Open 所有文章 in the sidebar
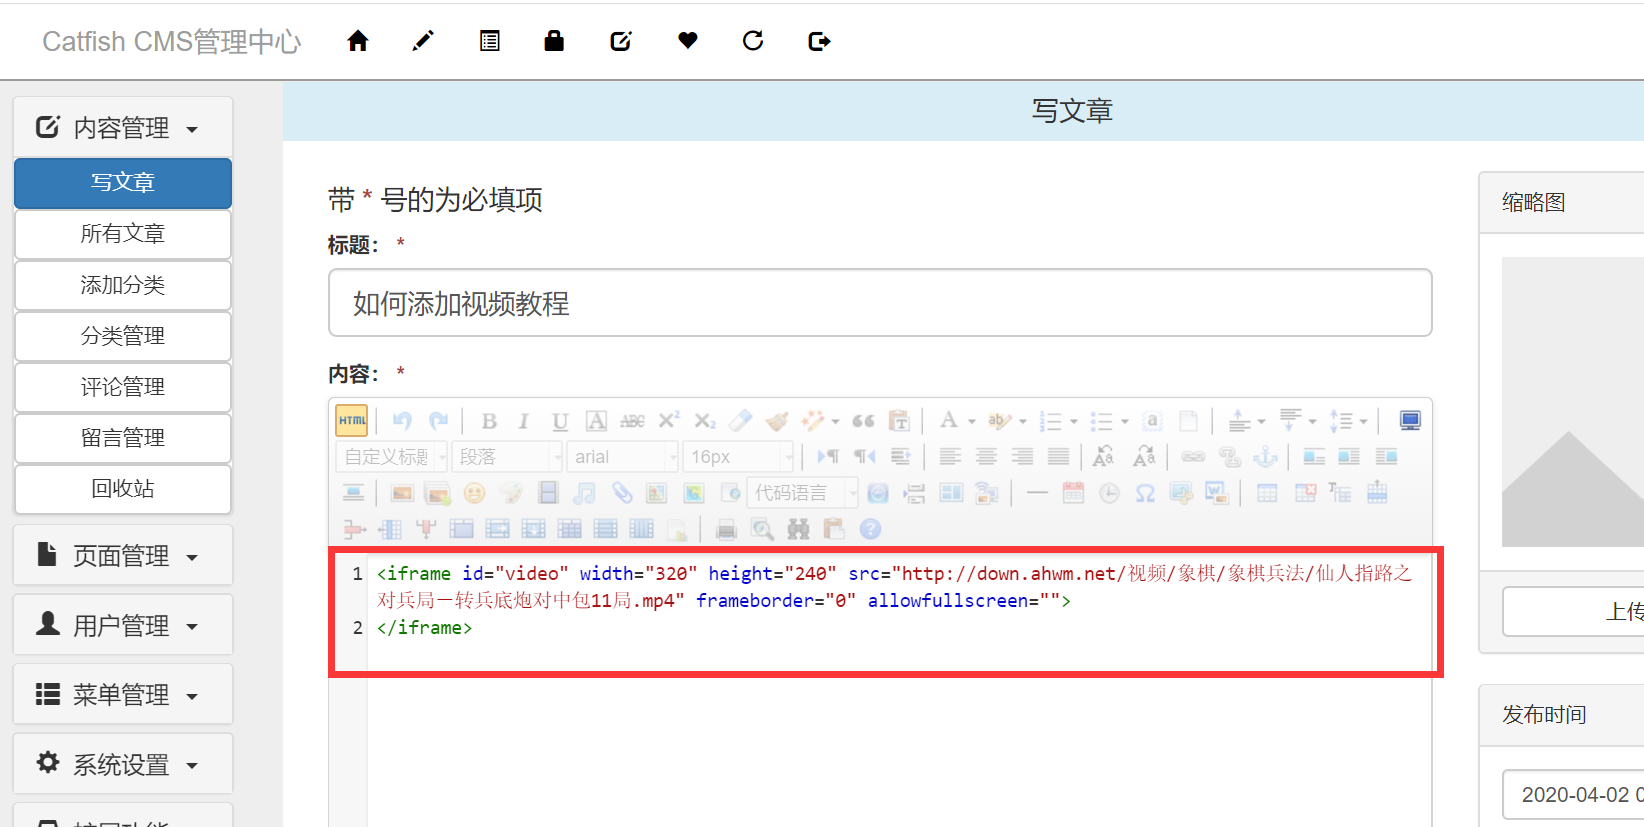This screenshot has height=827, width=1644. coord(122,234)
